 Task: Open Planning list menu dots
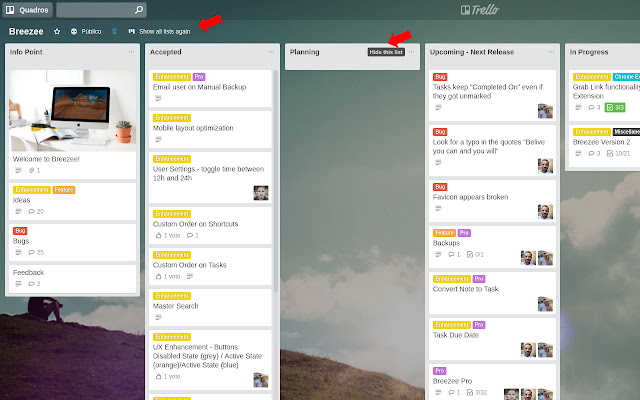(411, 52)
